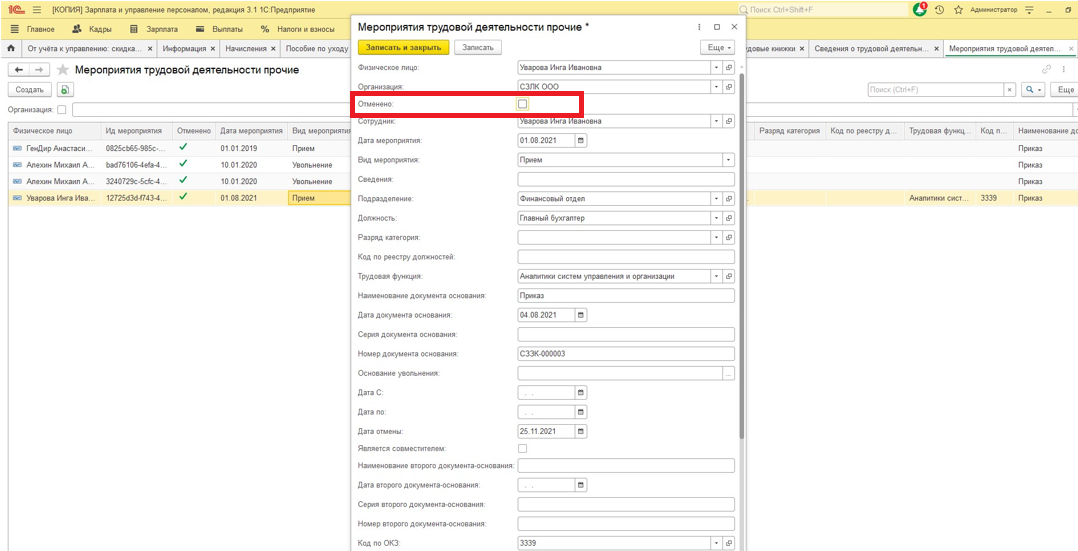Expand the Вид мероприятия dropdown
The height and width of the screenshot is (551, 1078).
point(728,160)
